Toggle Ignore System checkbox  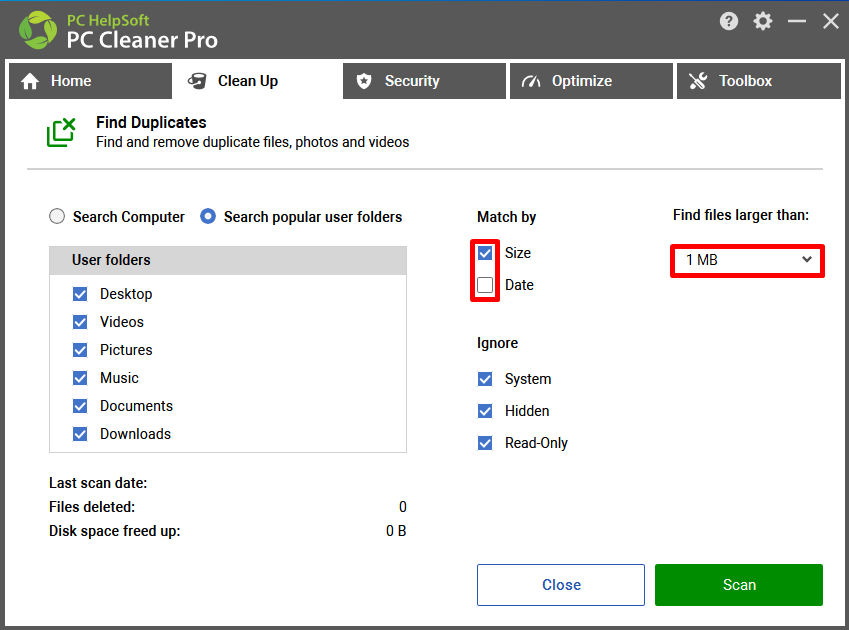click(x=485, y=379)
